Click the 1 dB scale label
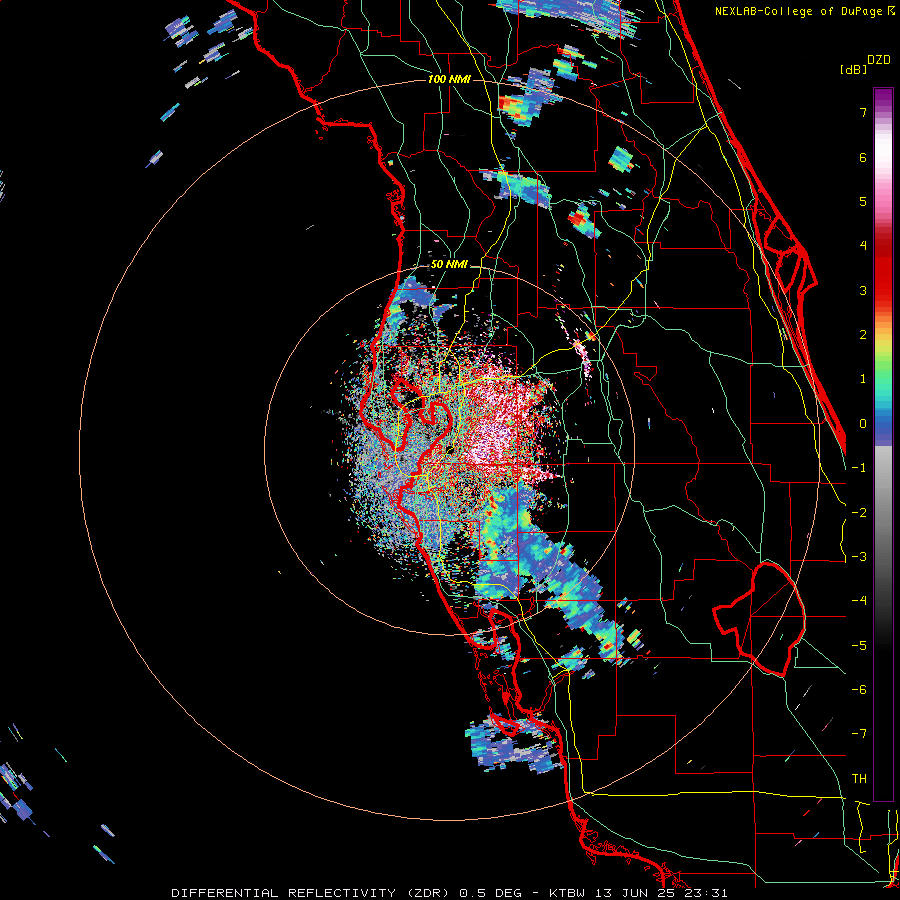Screen dimensions: 900x900 click(x=863, y=379)
